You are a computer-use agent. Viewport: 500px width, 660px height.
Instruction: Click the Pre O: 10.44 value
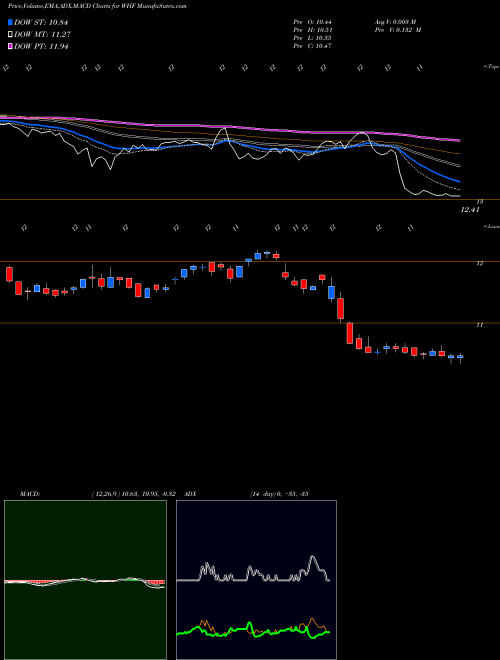tap(313, 22)
